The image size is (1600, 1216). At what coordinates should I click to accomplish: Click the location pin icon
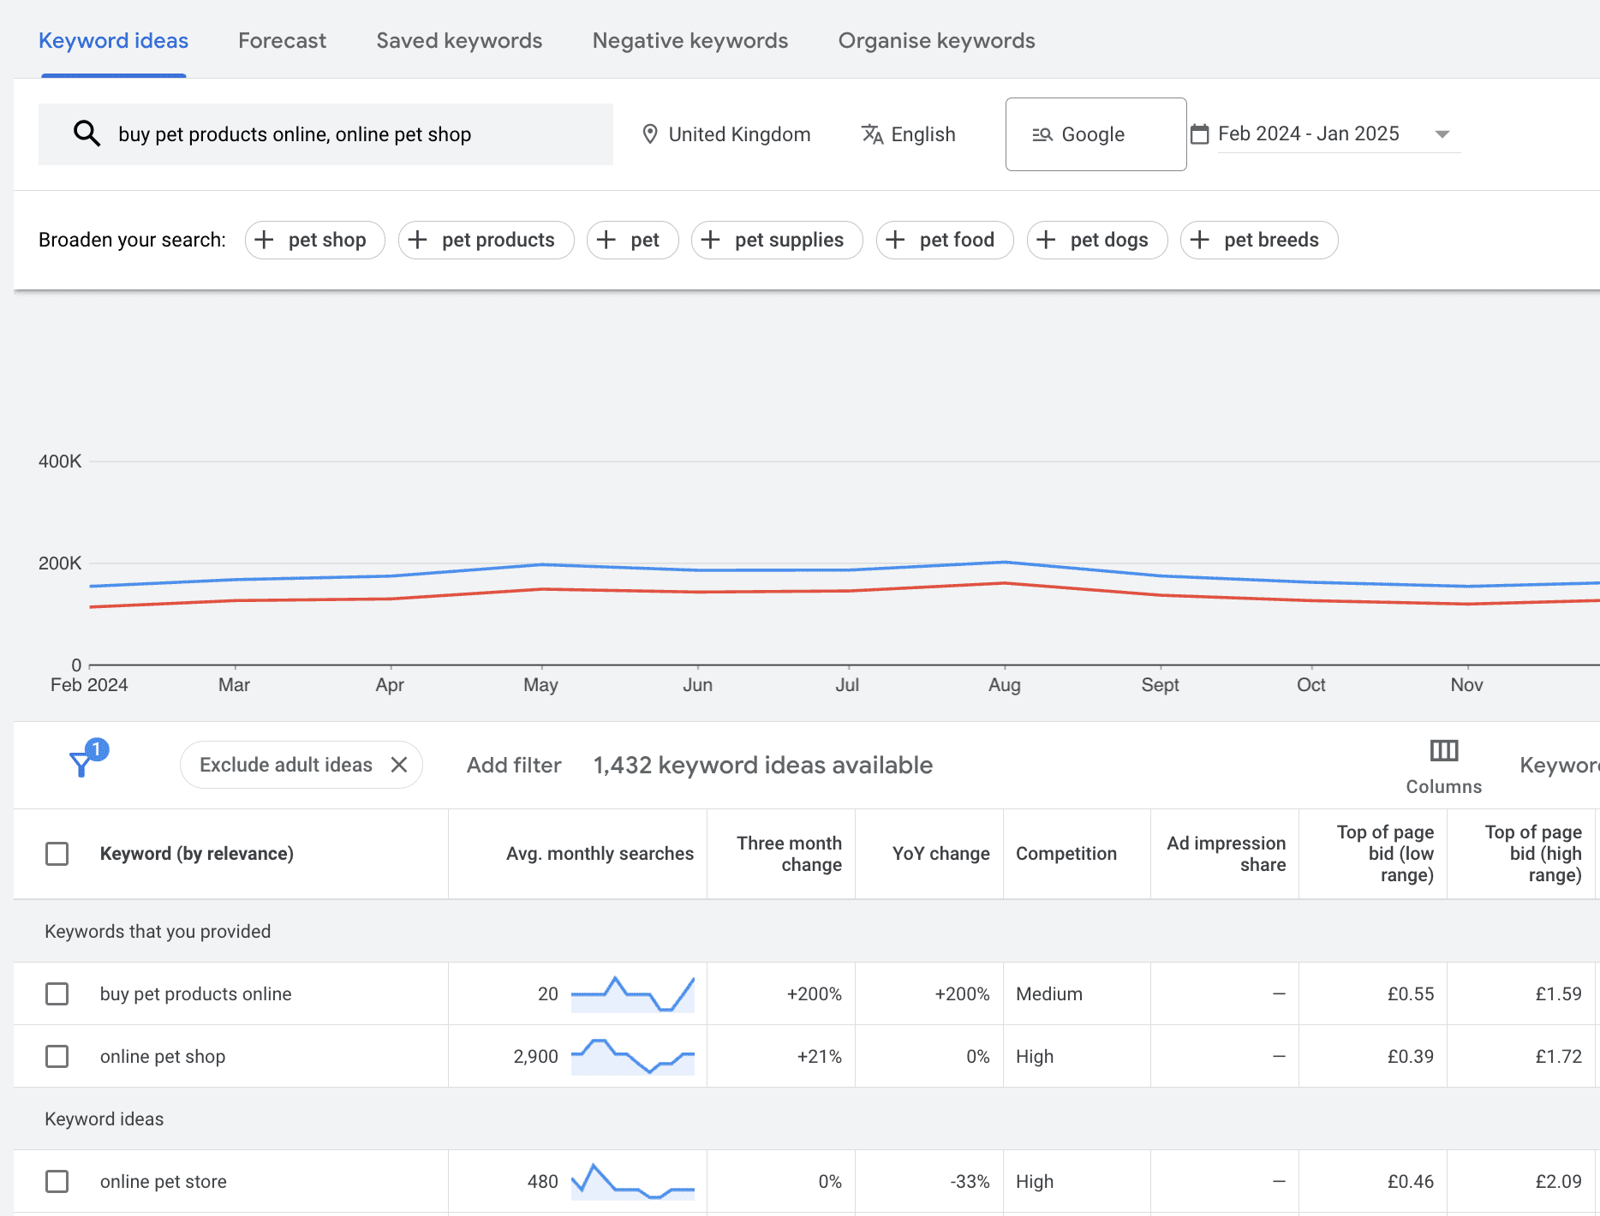(x=650, y=134)
